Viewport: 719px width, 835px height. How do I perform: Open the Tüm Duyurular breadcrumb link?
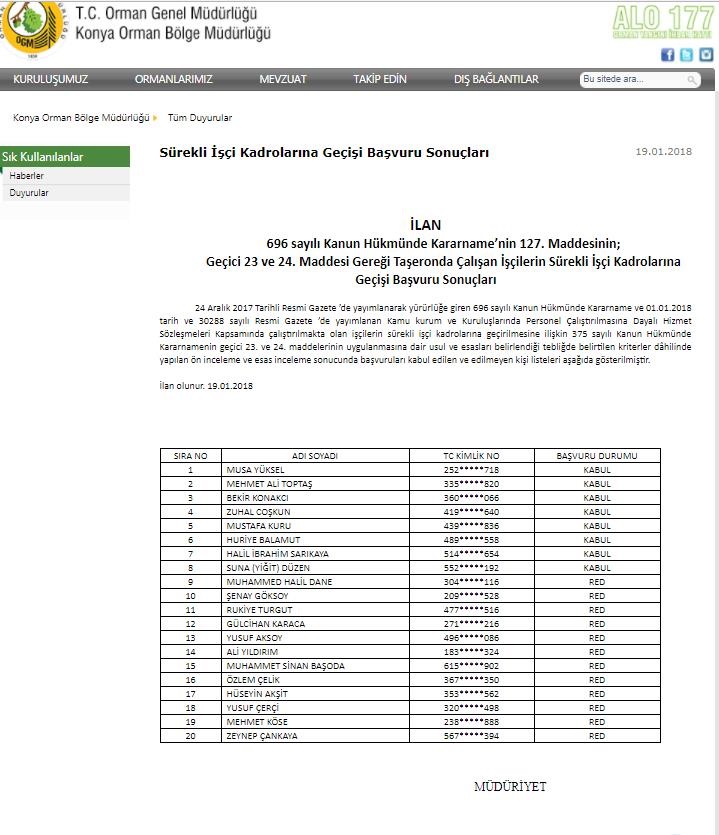(200, 118)
